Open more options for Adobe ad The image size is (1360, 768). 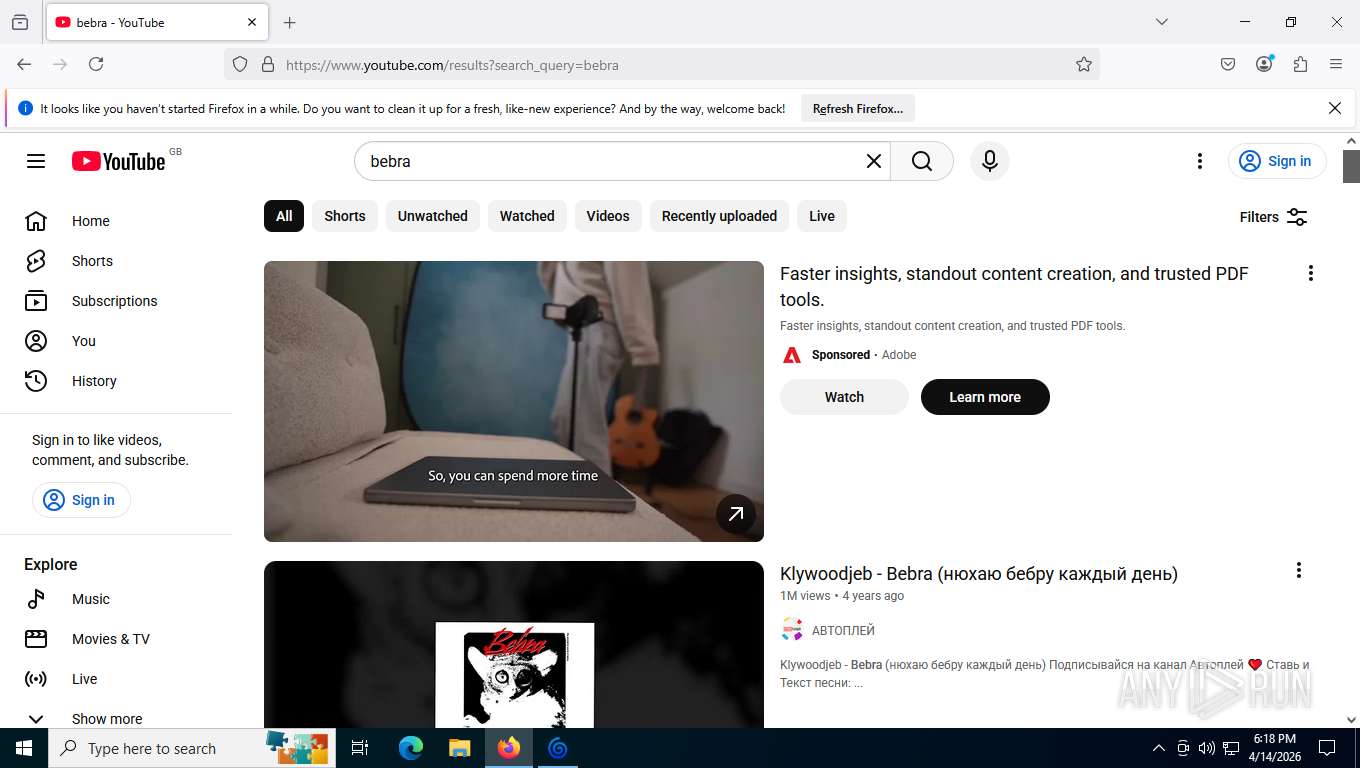[1310, 273]
